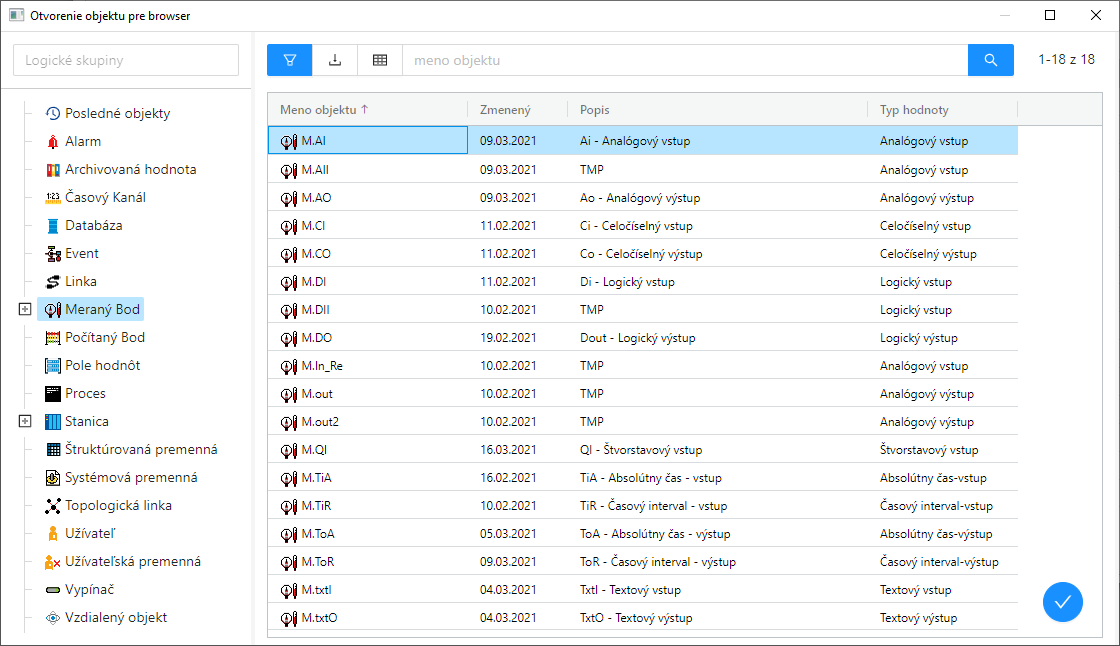Confirm selection with blue checkmark button
Screen dimensions: 1120x646
click(1063, 601)
